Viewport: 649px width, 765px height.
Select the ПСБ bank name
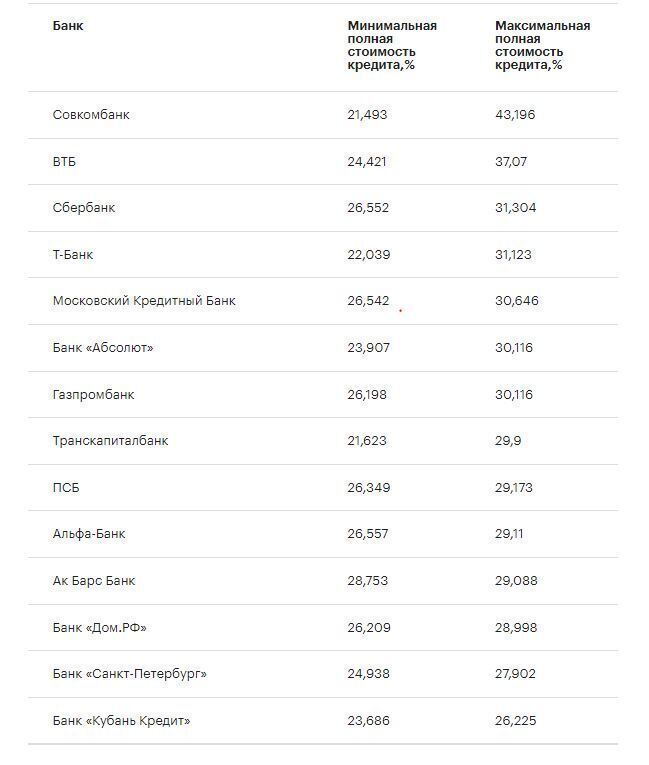click(x=66, y=488)
